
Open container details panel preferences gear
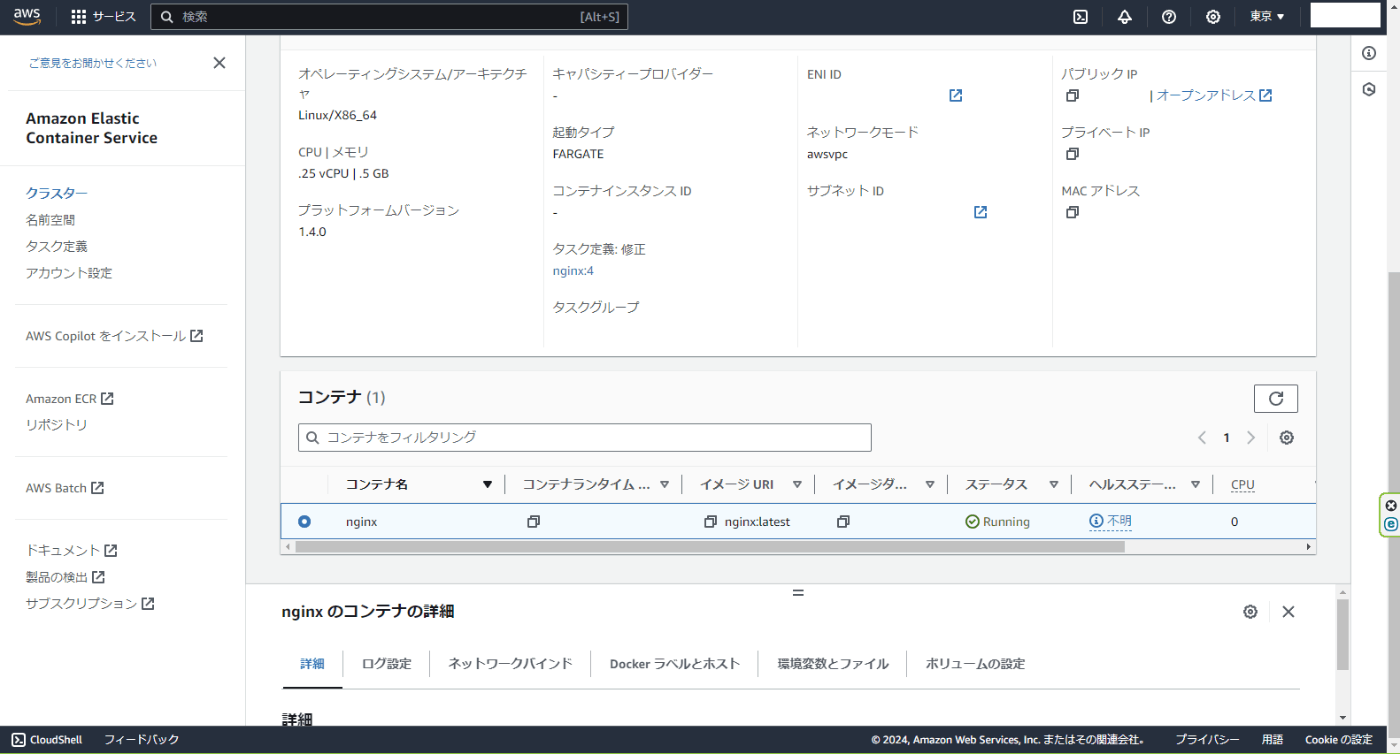[1250, 612]
